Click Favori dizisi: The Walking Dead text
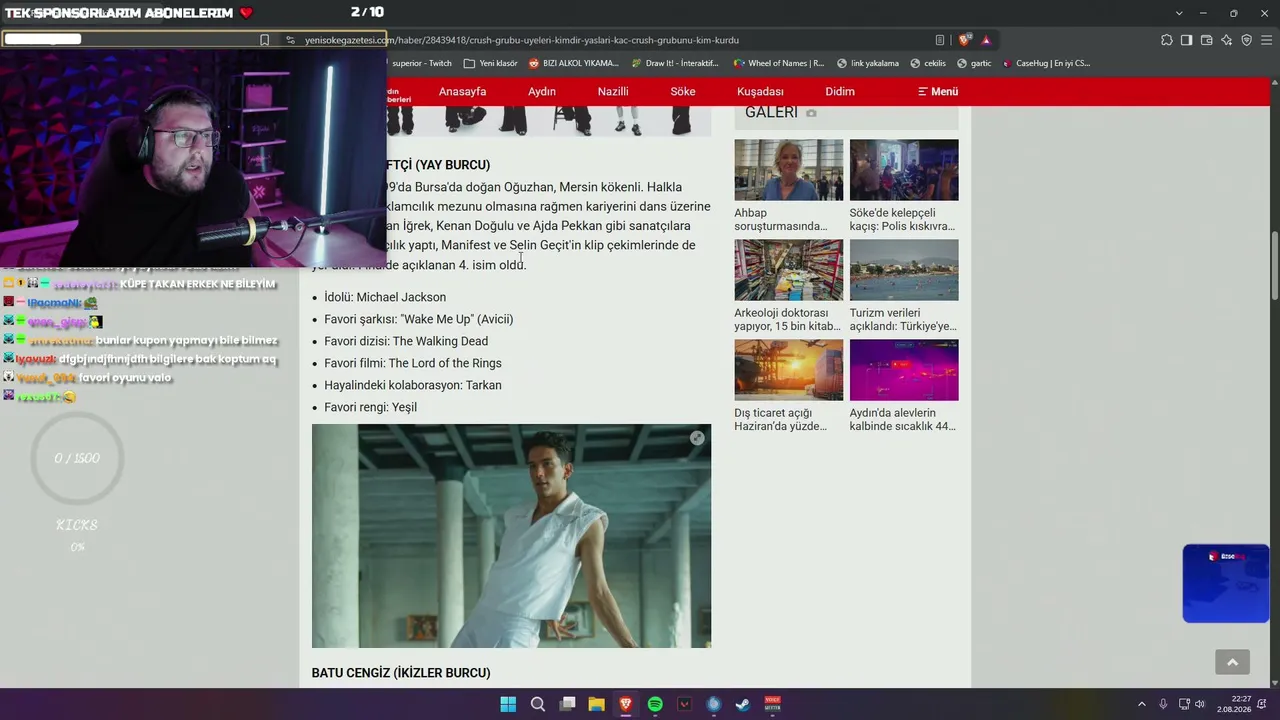1280x720 pixels. (x=406, y=341)
